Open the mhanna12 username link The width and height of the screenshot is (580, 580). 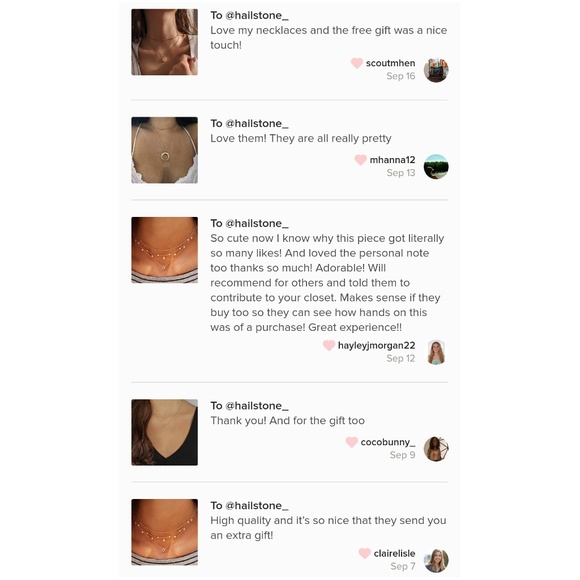[x=392, y=160]
